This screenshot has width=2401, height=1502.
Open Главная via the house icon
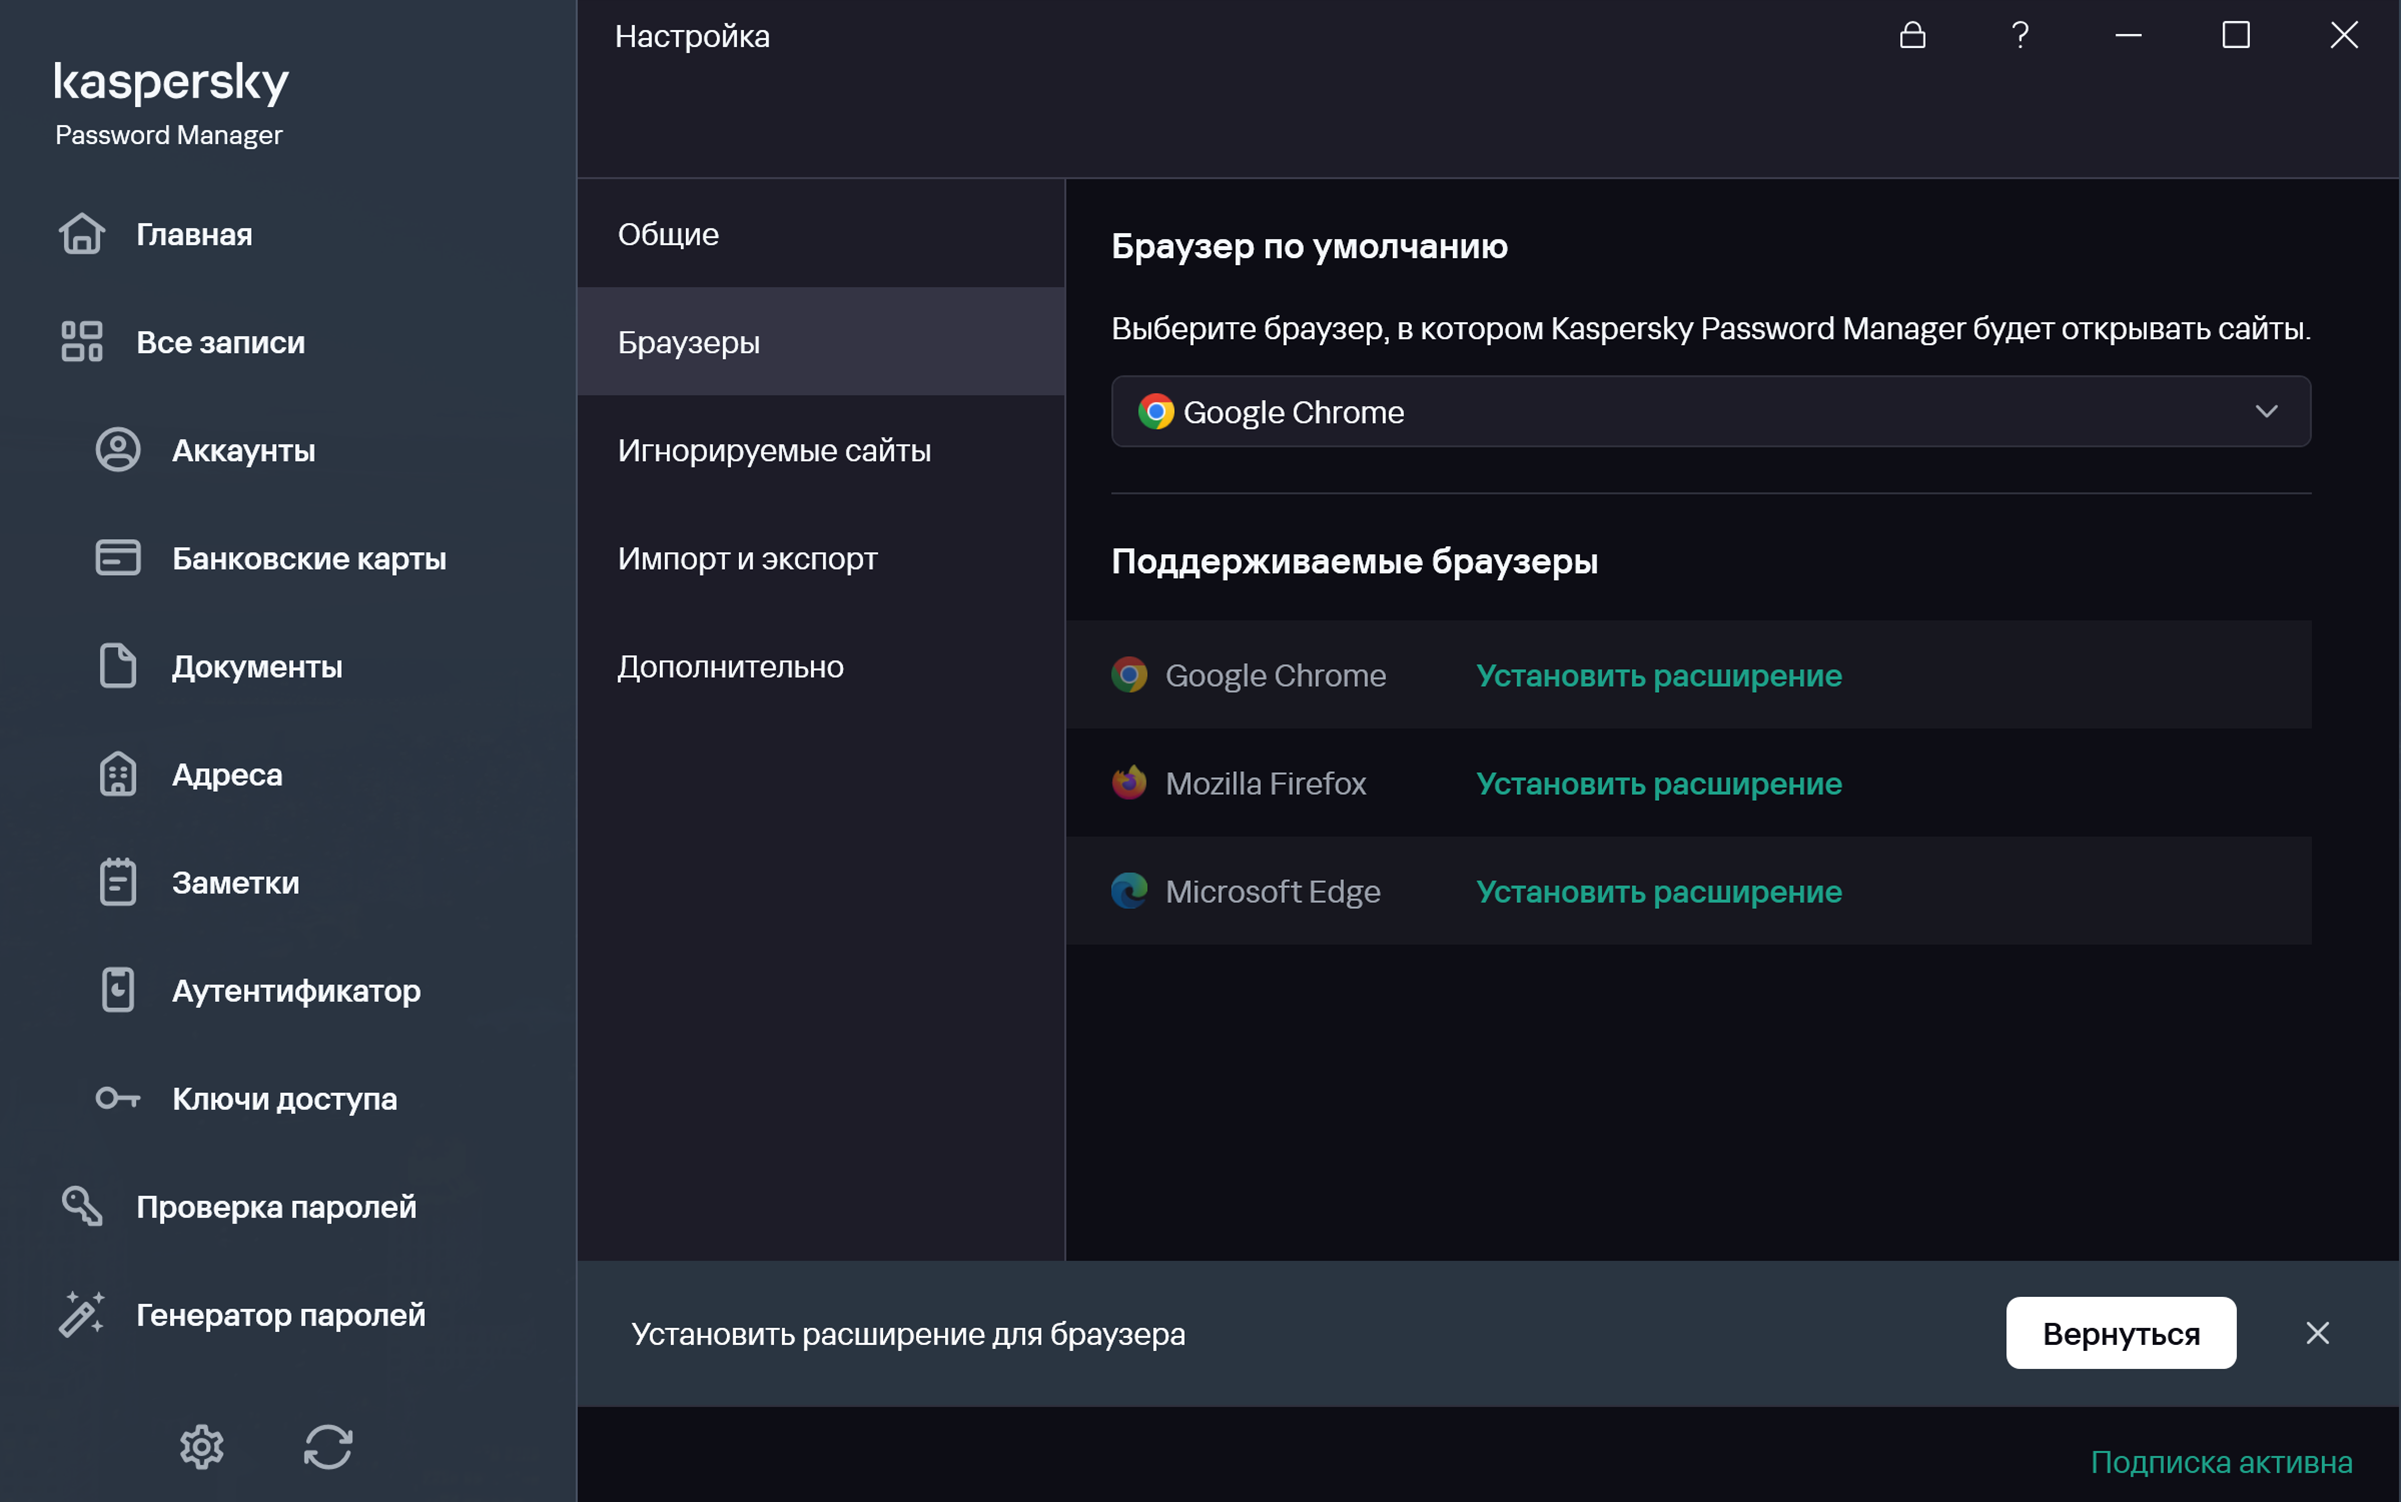coord(82,234)
